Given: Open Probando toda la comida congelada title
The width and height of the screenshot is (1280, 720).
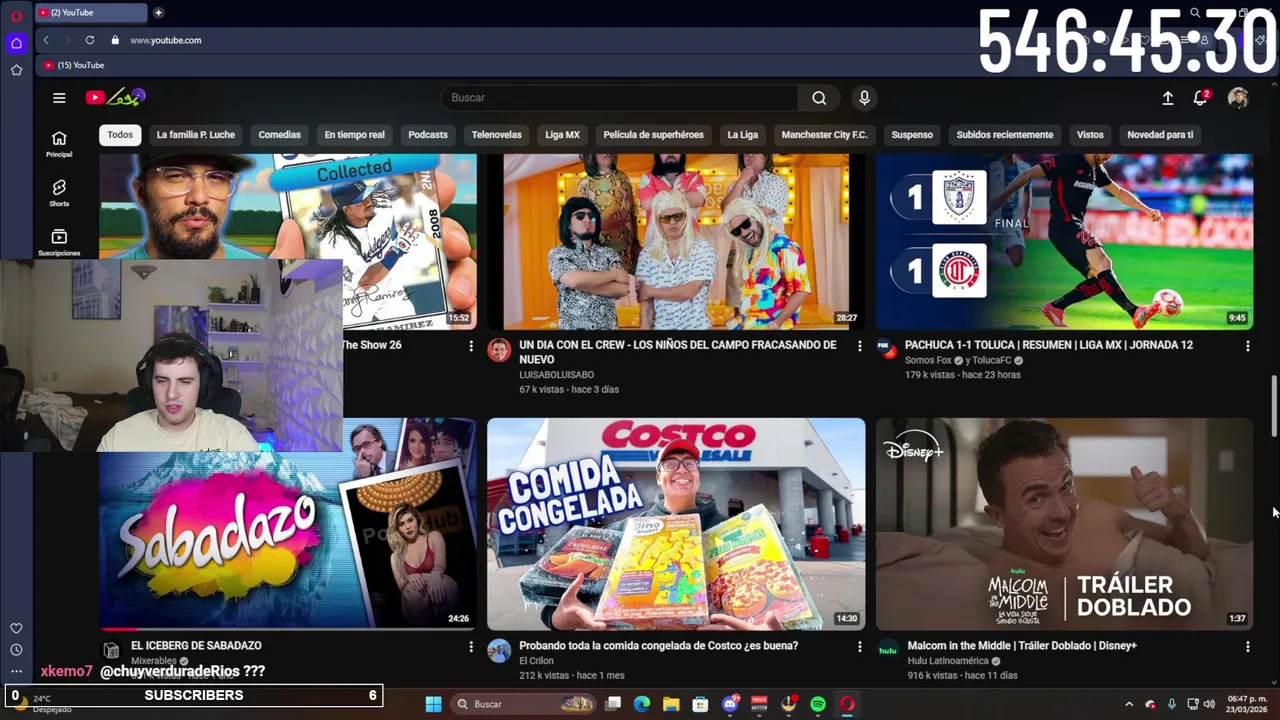Looking at the screenshot, I should 658,646.
